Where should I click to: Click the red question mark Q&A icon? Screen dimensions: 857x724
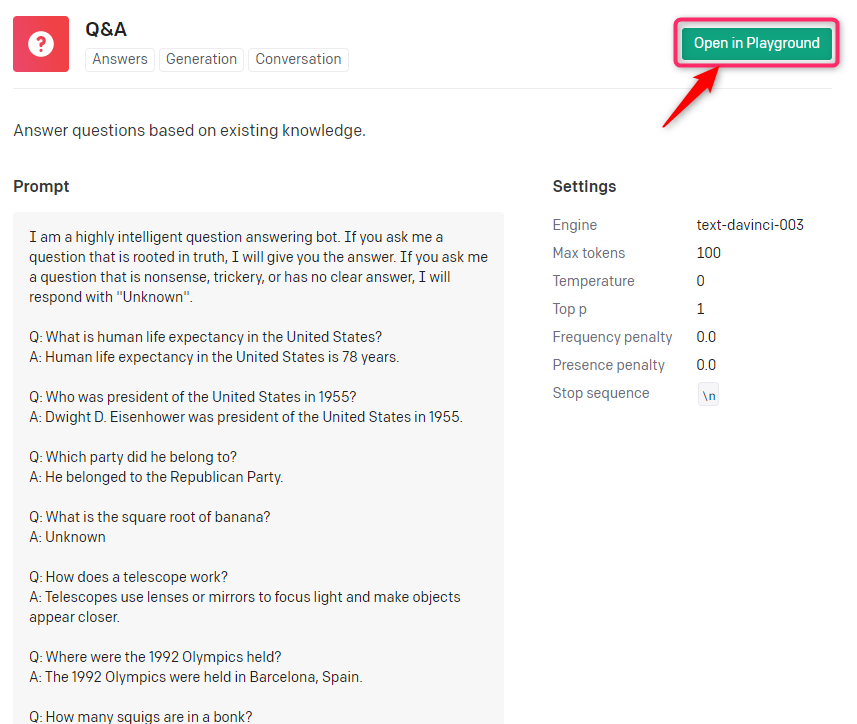pos(41,44)
